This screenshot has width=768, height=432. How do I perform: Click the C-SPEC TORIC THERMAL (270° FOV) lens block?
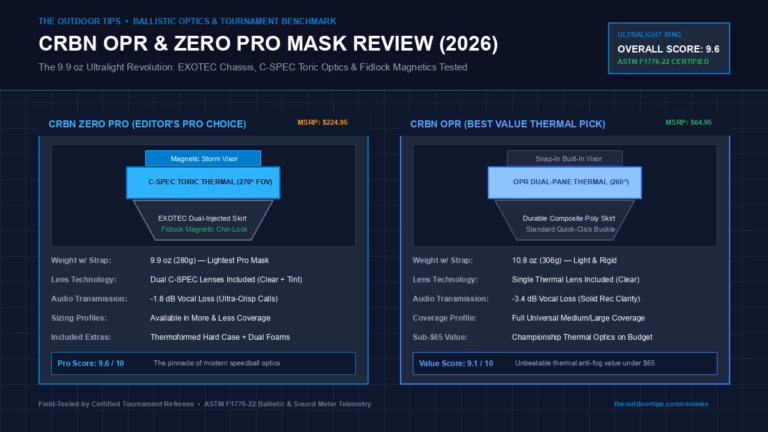(203, 182)
